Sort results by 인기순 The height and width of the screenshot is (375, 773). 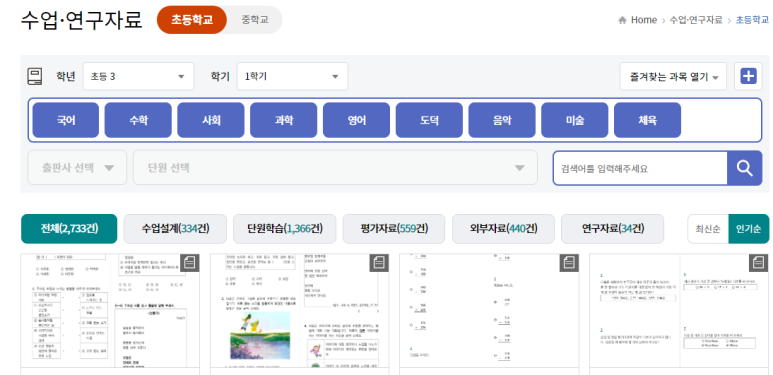(748, 229)
